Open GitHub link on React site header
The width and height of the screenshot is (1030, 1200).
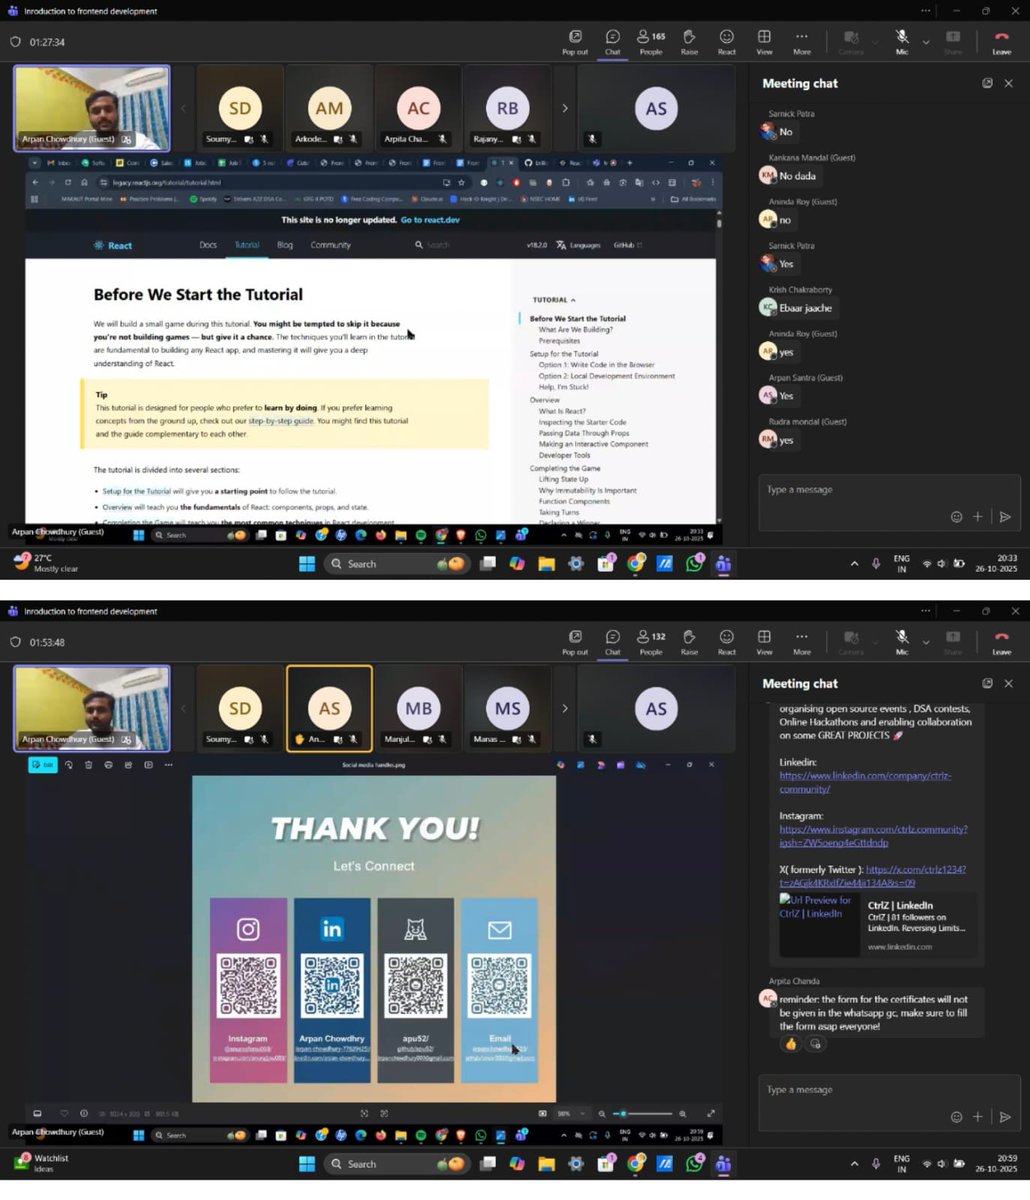coord(627,245)
